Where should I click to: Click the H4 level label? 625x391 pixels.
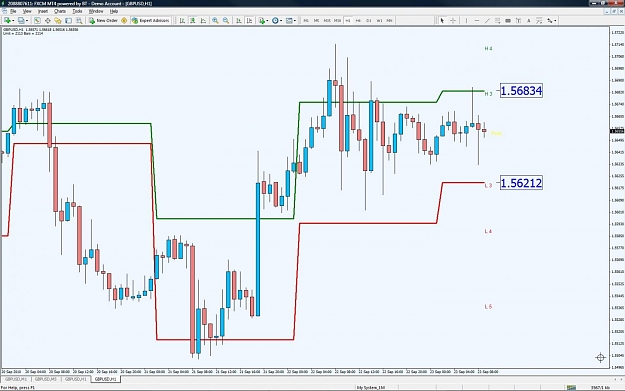(x=488, y=49)
